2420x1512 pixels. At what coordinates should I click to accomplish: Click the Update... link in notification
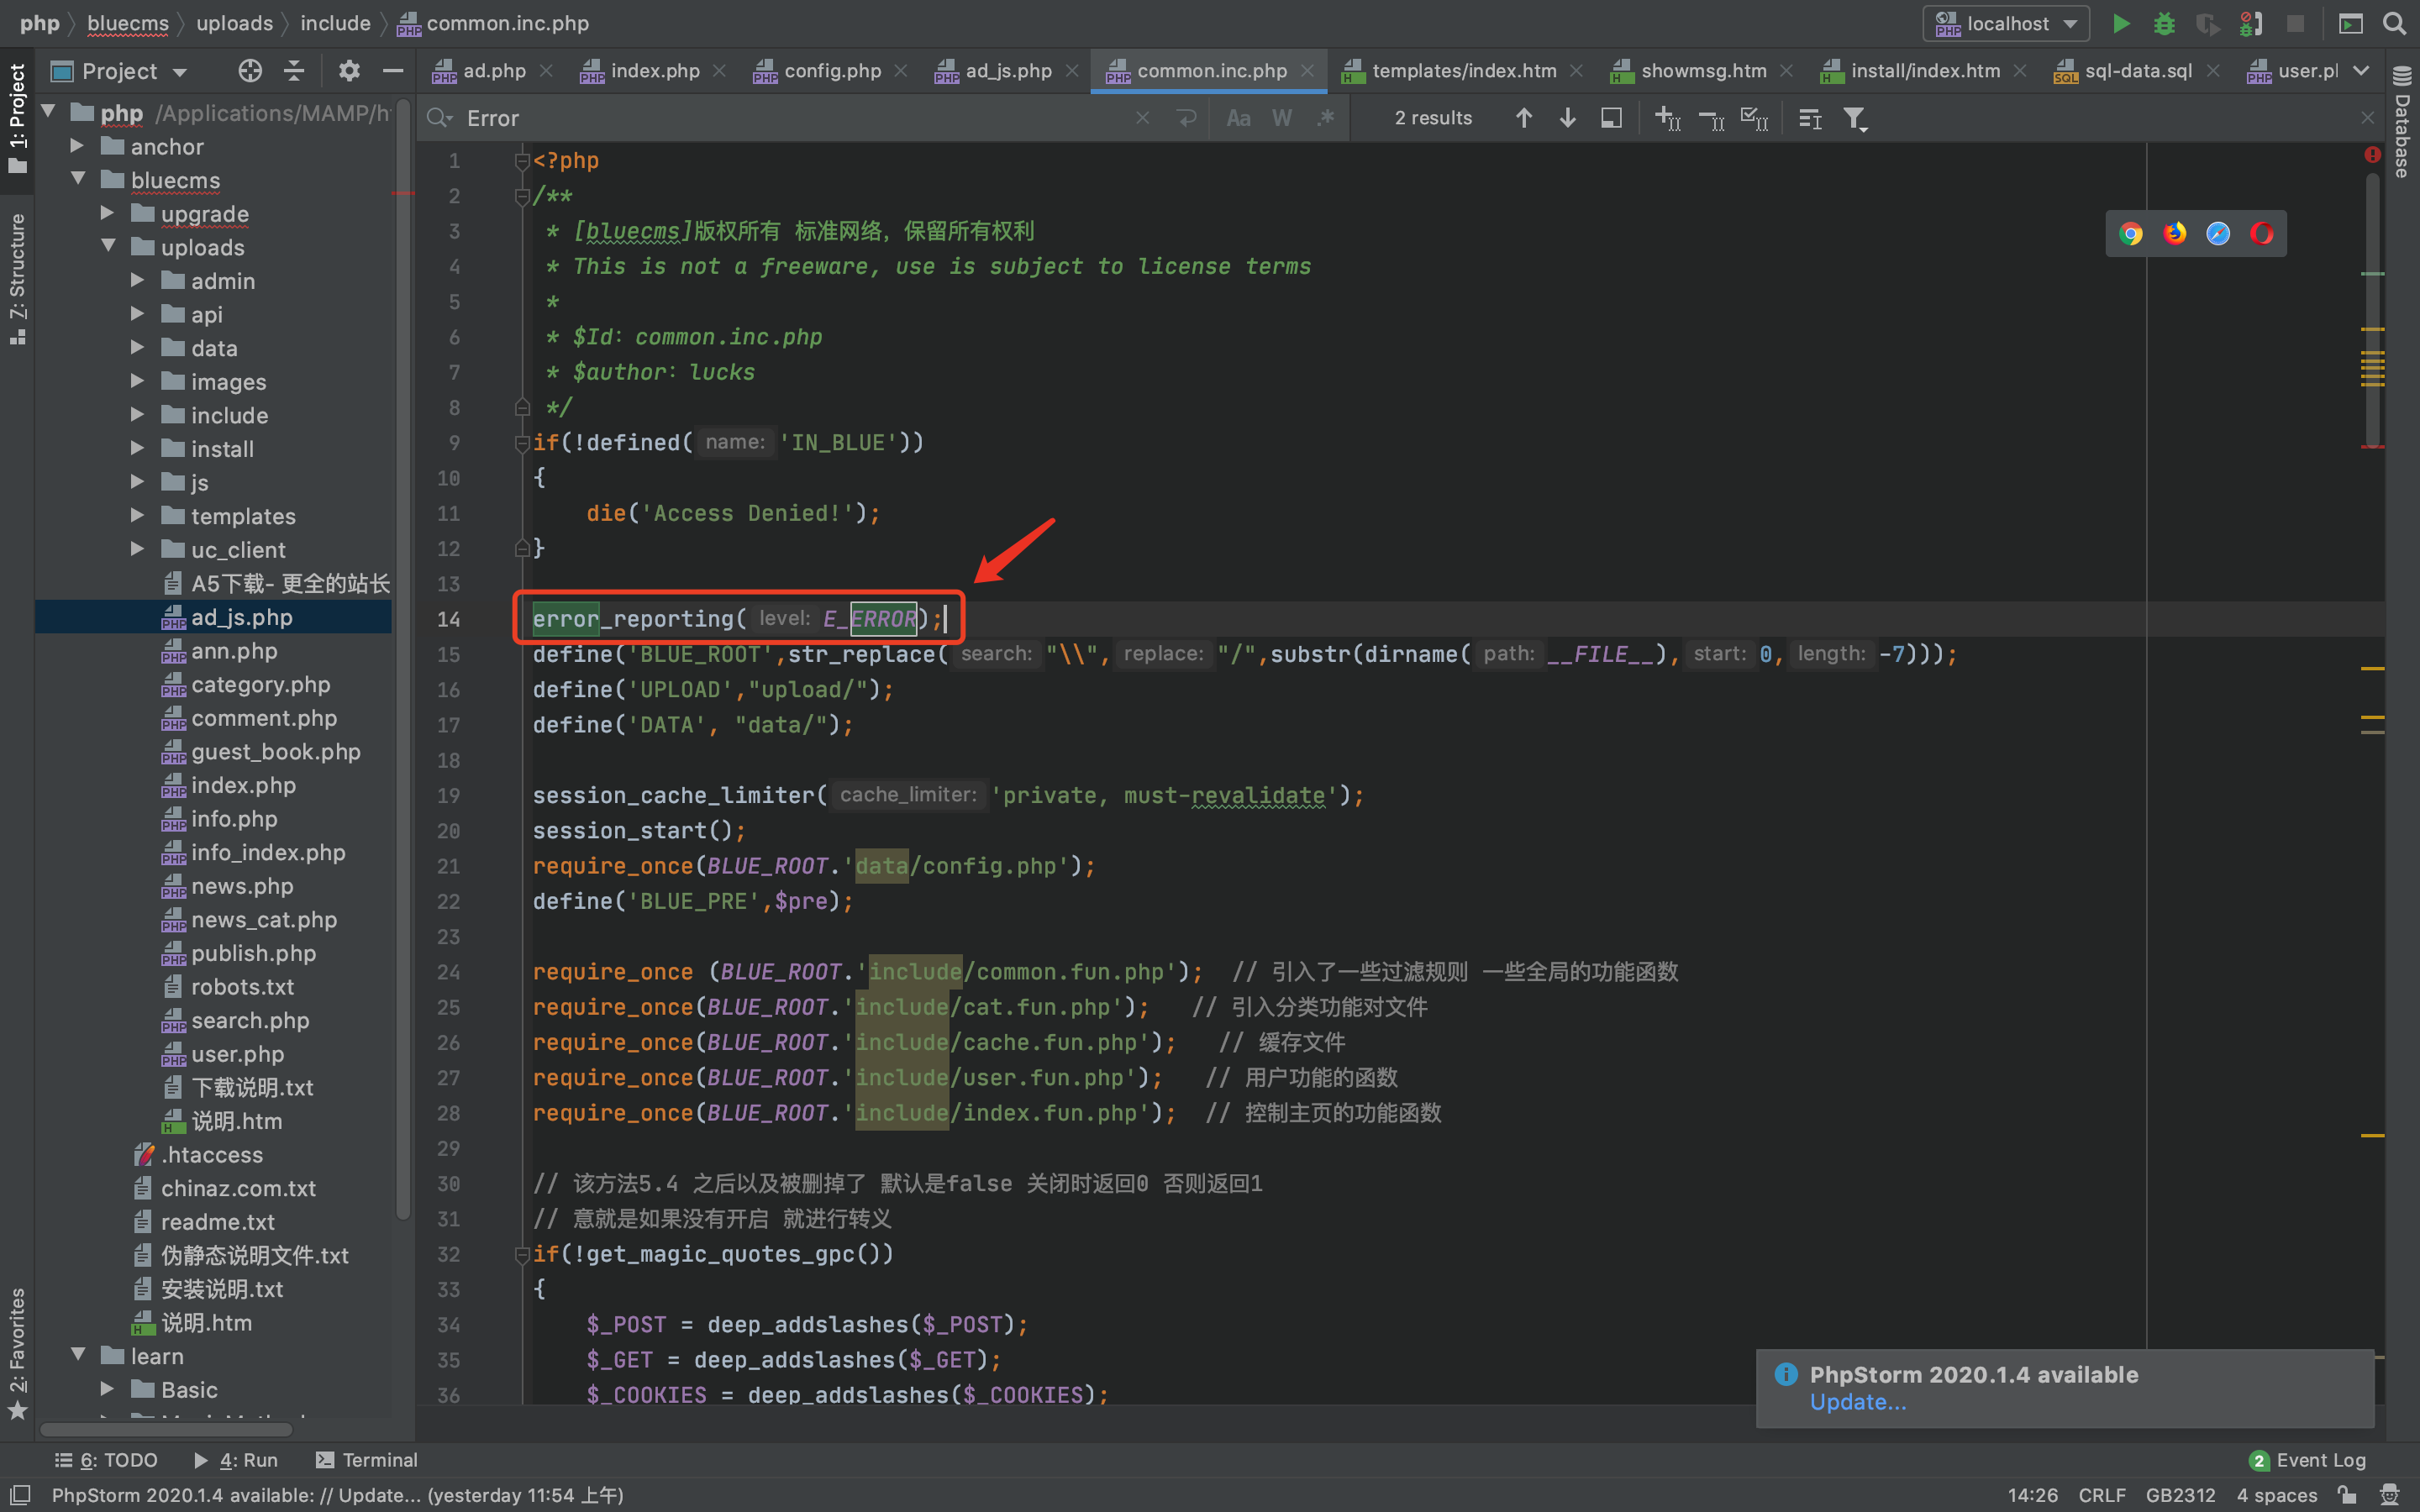coord(1857,1402)
